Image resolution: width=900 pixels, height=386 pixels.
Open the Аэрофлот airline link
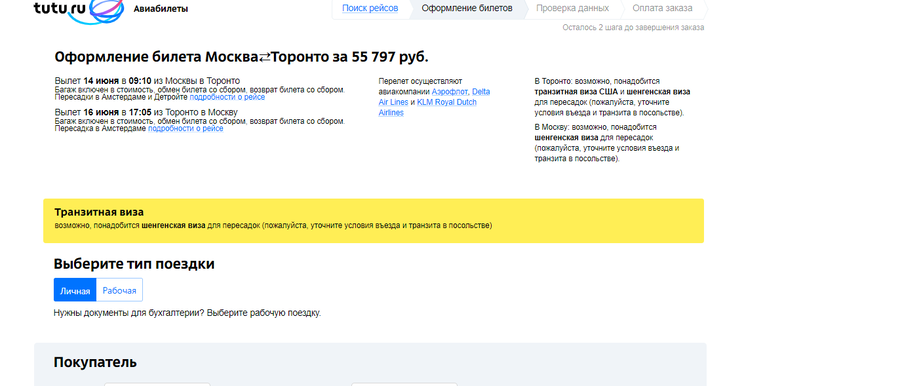click(x=450, y=92)
